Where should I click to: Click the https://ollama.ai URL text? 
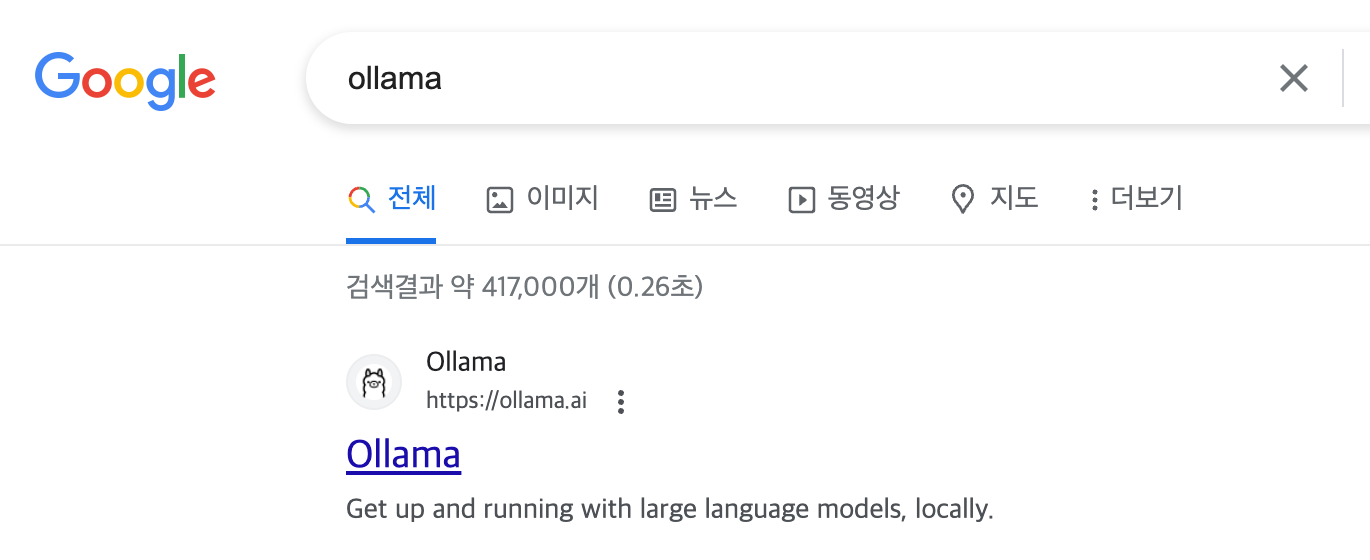click(x=506, y=401)
